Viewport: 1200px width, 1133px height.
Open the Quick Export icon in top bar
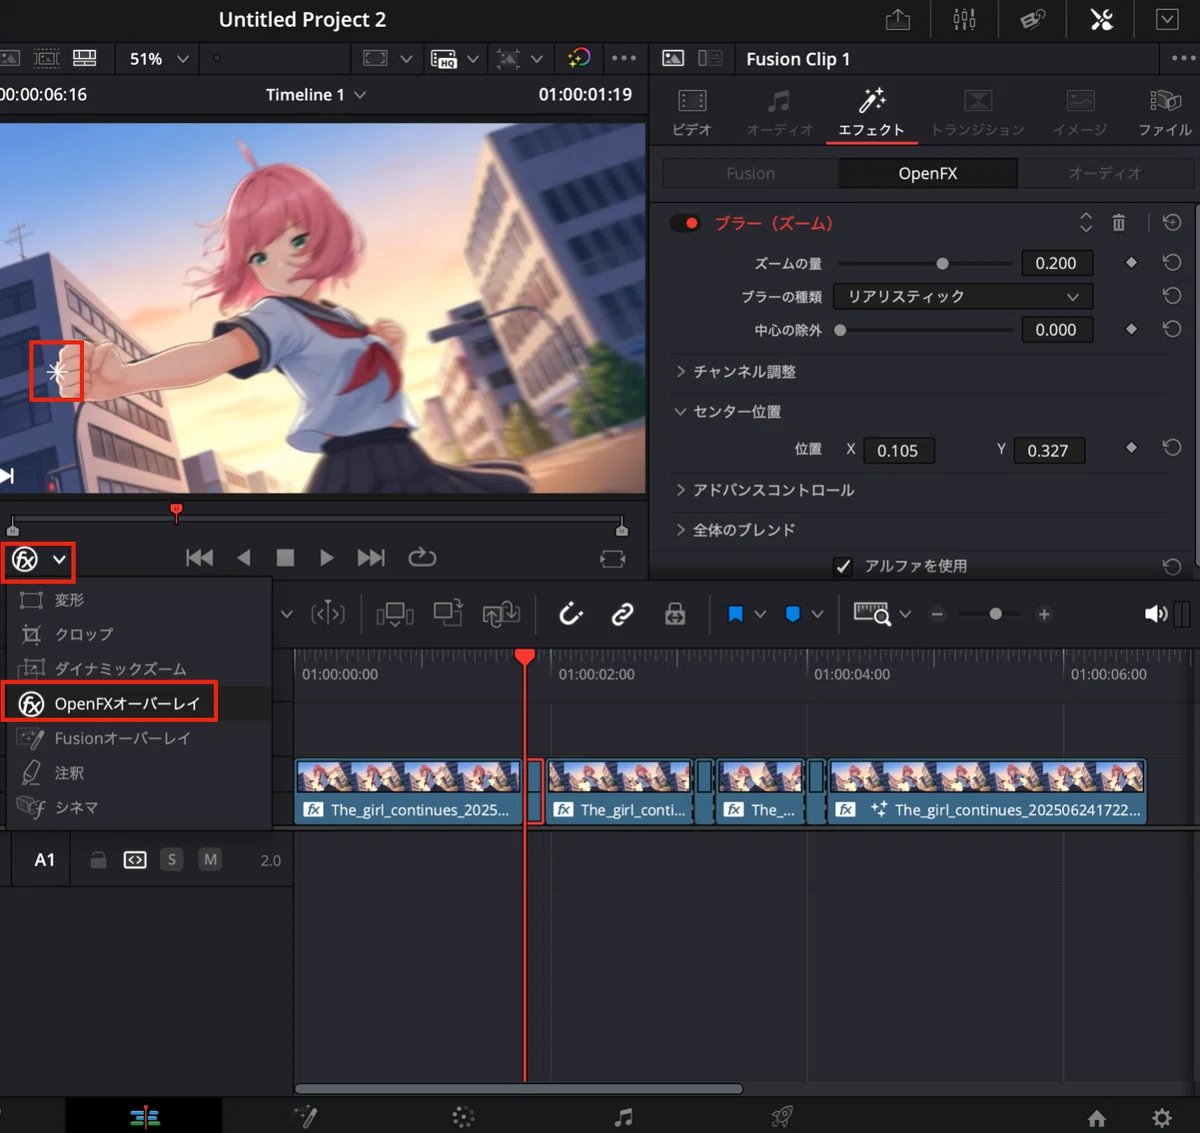[x=898, y=20]
